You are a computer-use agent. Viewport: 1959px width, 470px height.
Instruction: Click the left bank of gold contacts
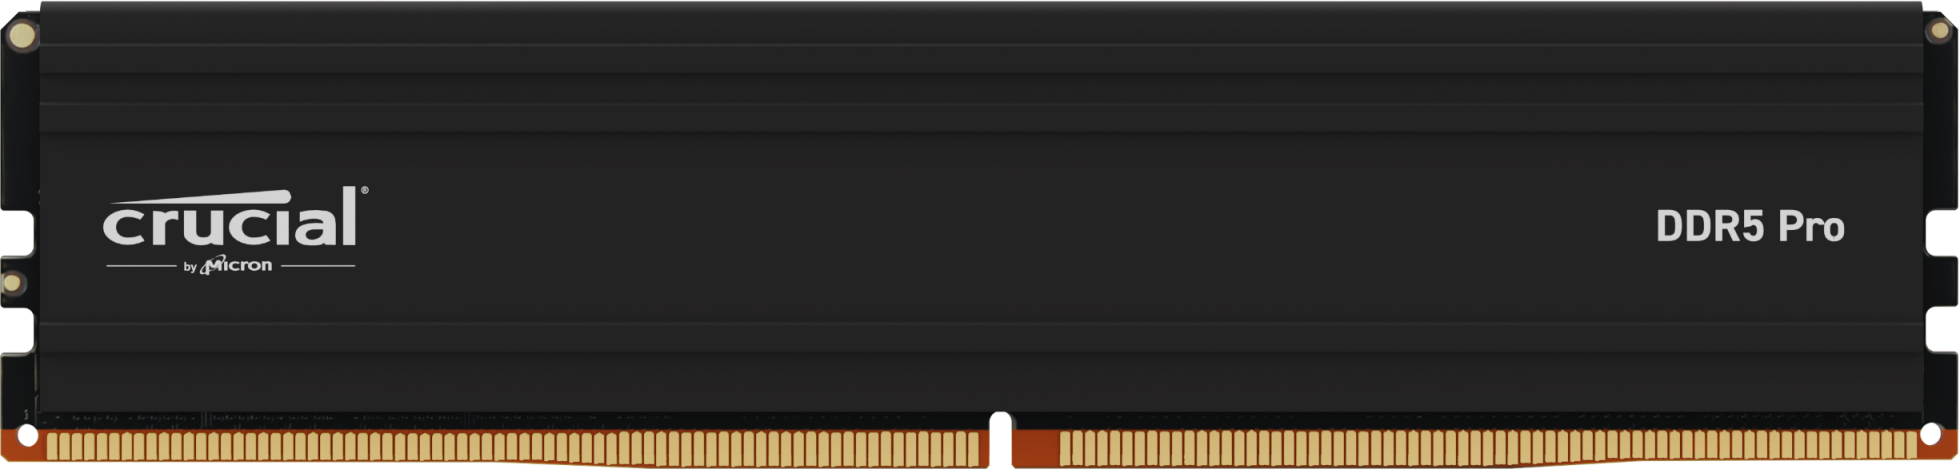(517, 448)
